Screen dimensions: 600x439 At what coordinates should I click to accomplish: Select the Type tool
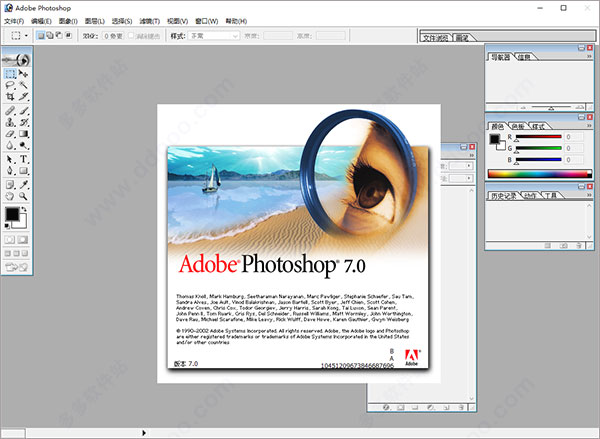tap(23, 159)
